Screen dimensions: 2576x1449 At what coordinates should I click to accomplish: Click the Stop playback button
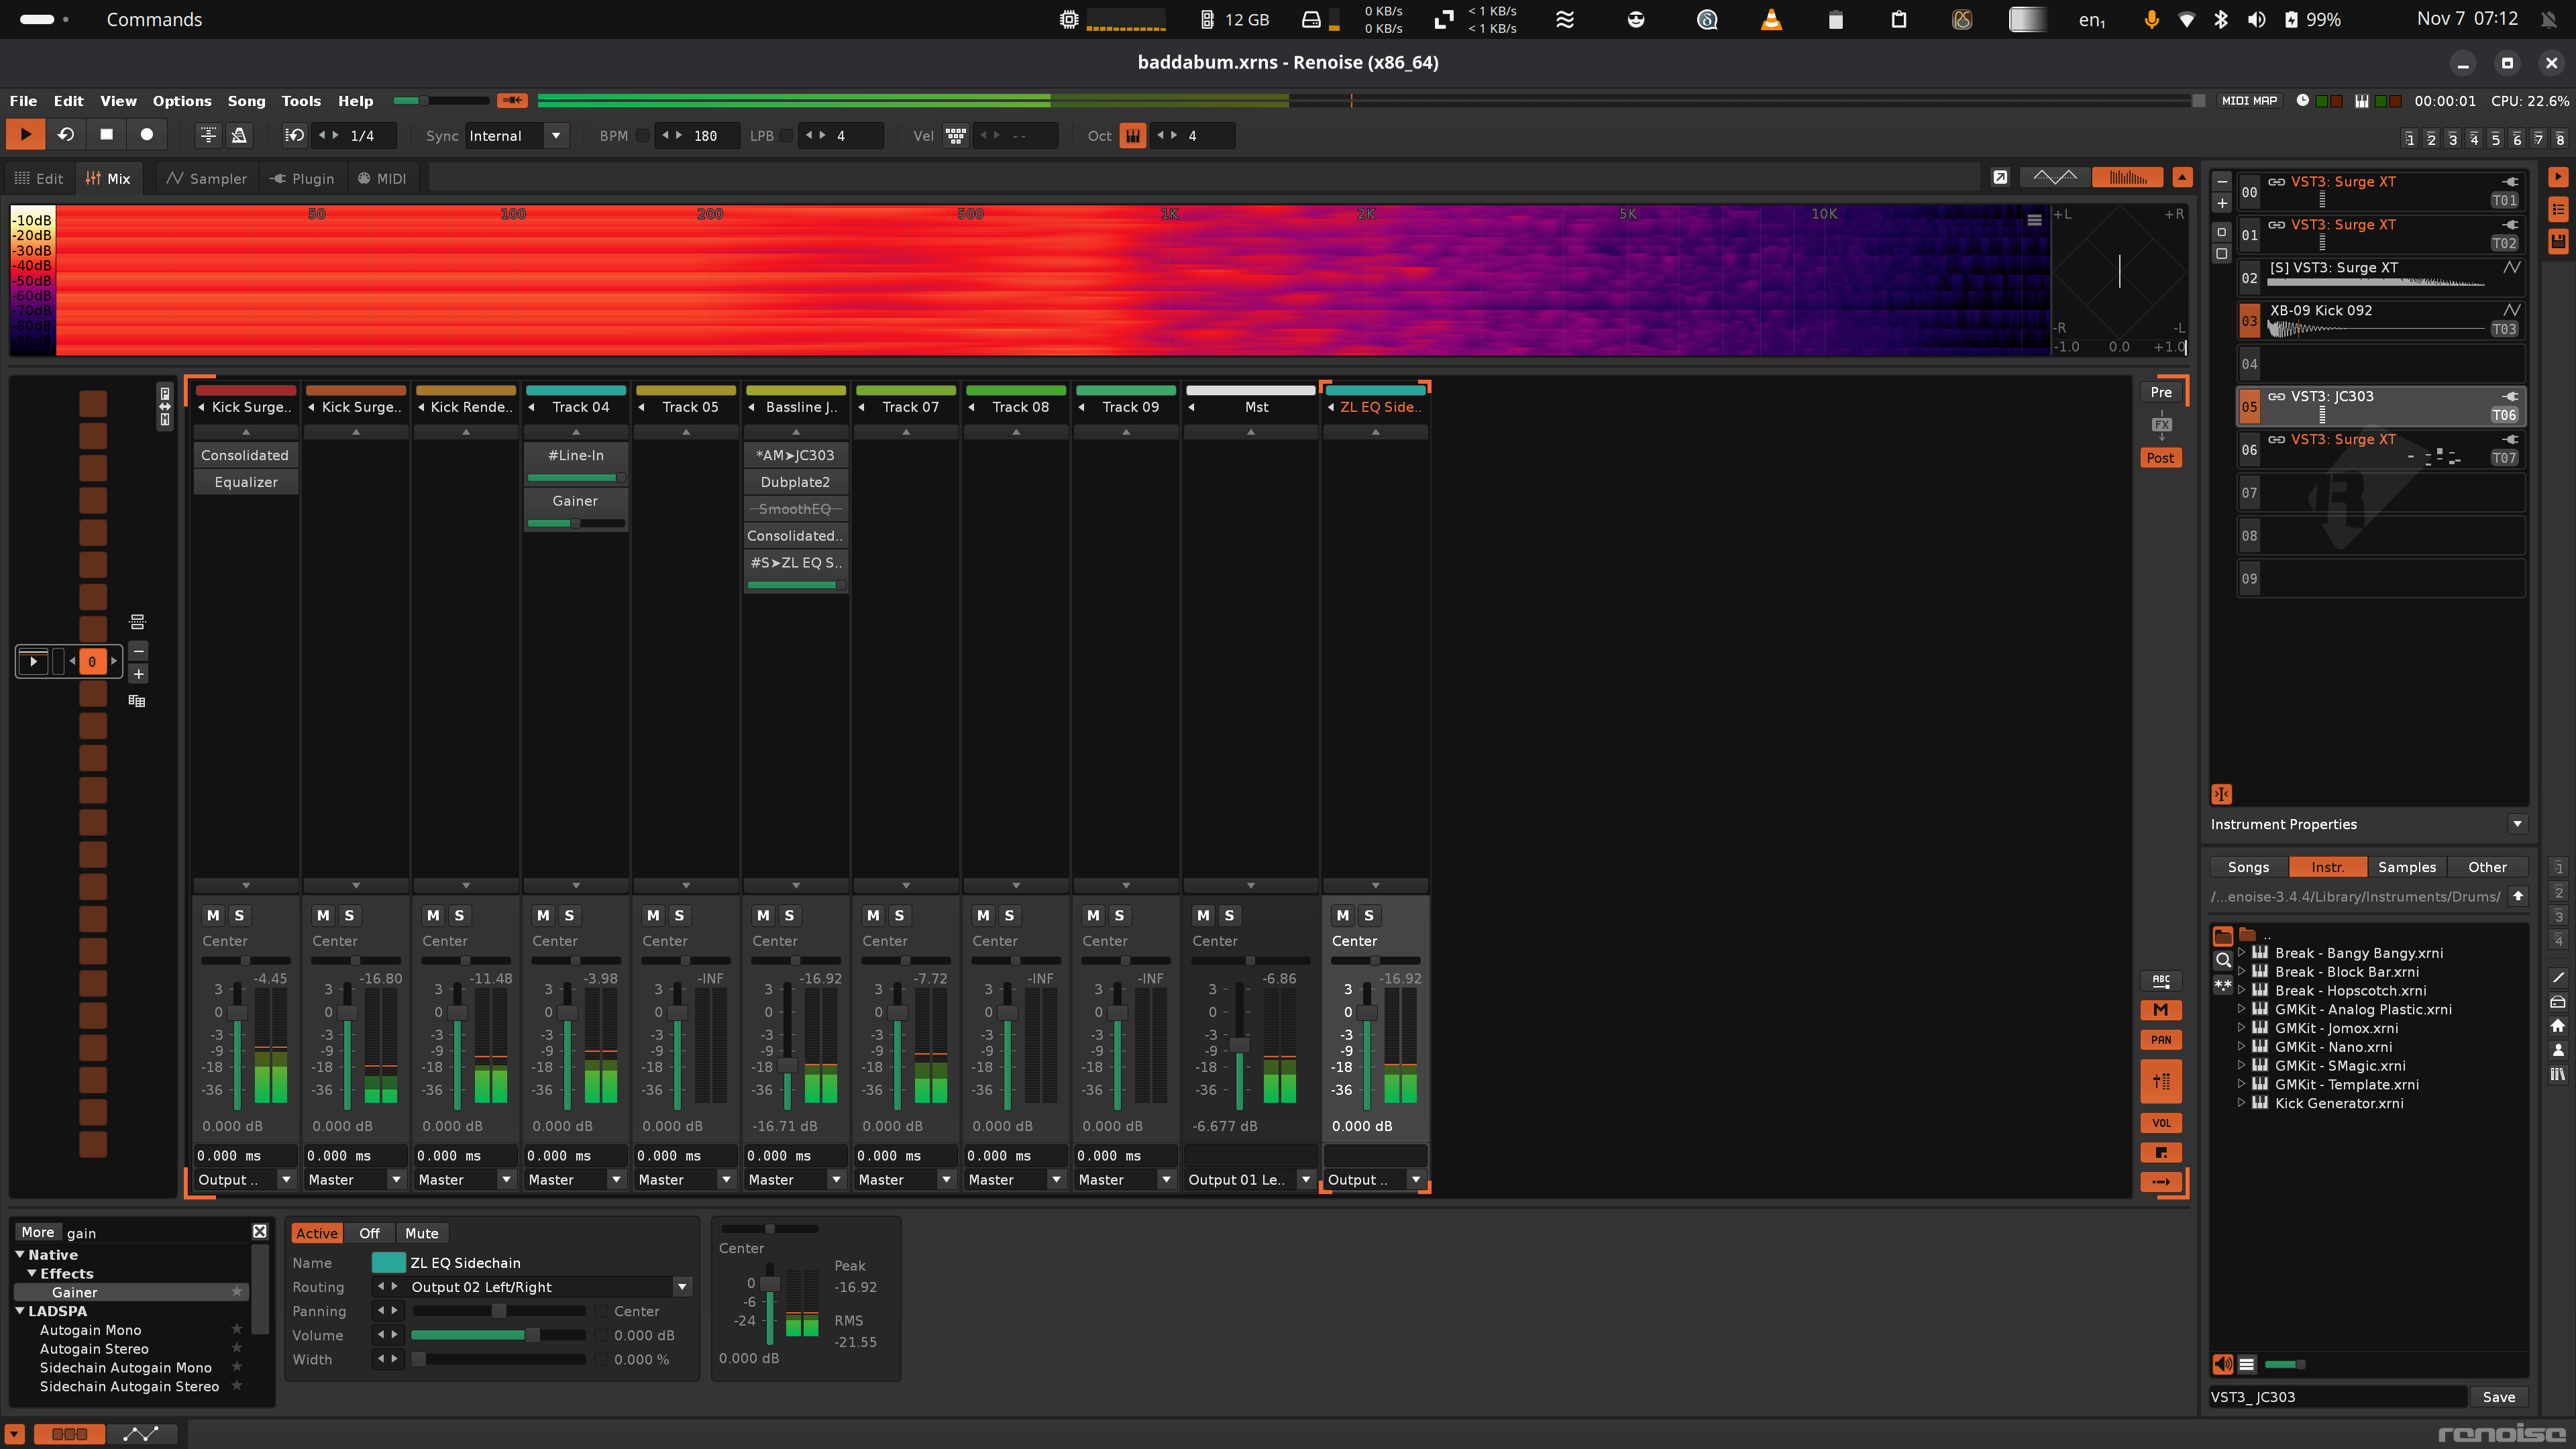click(x=106, y=135)
